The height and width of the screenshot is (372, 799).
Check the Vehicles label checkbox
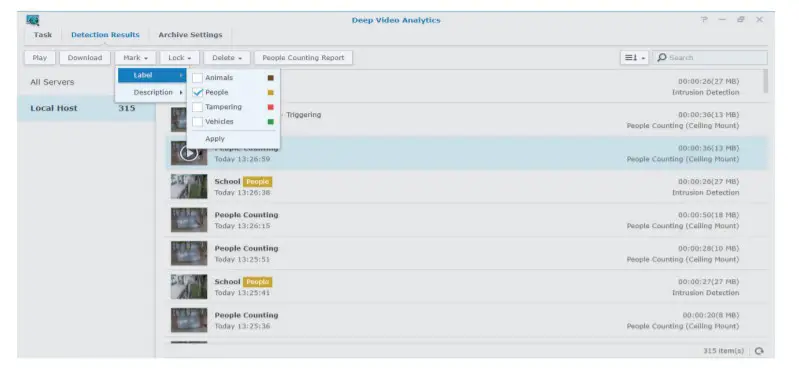197,122
